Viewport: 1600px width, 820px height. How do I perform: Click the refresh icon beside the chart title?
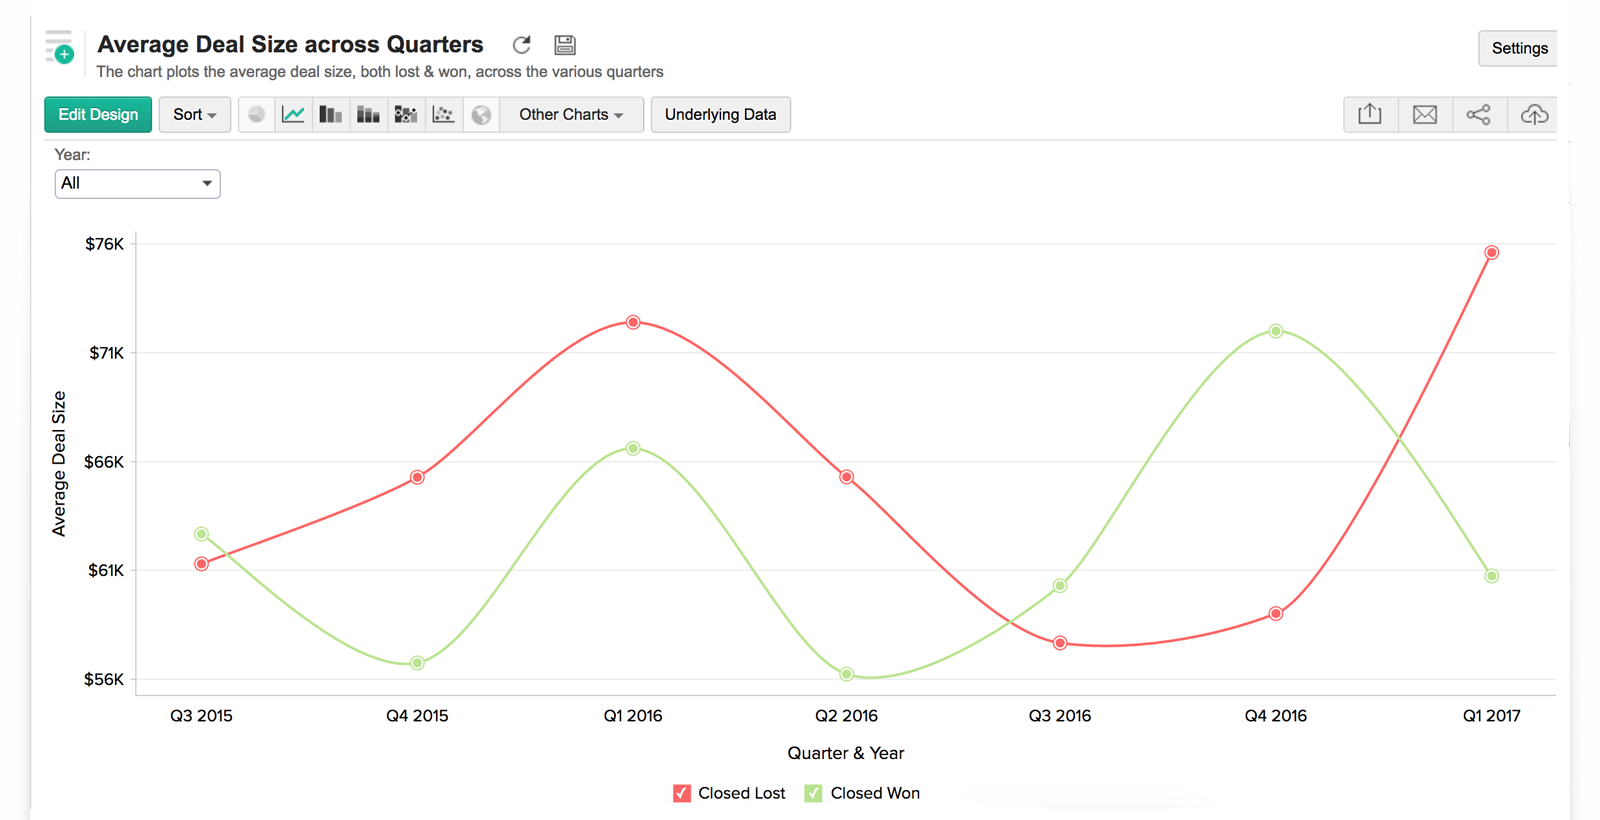(x=521, y=45)
